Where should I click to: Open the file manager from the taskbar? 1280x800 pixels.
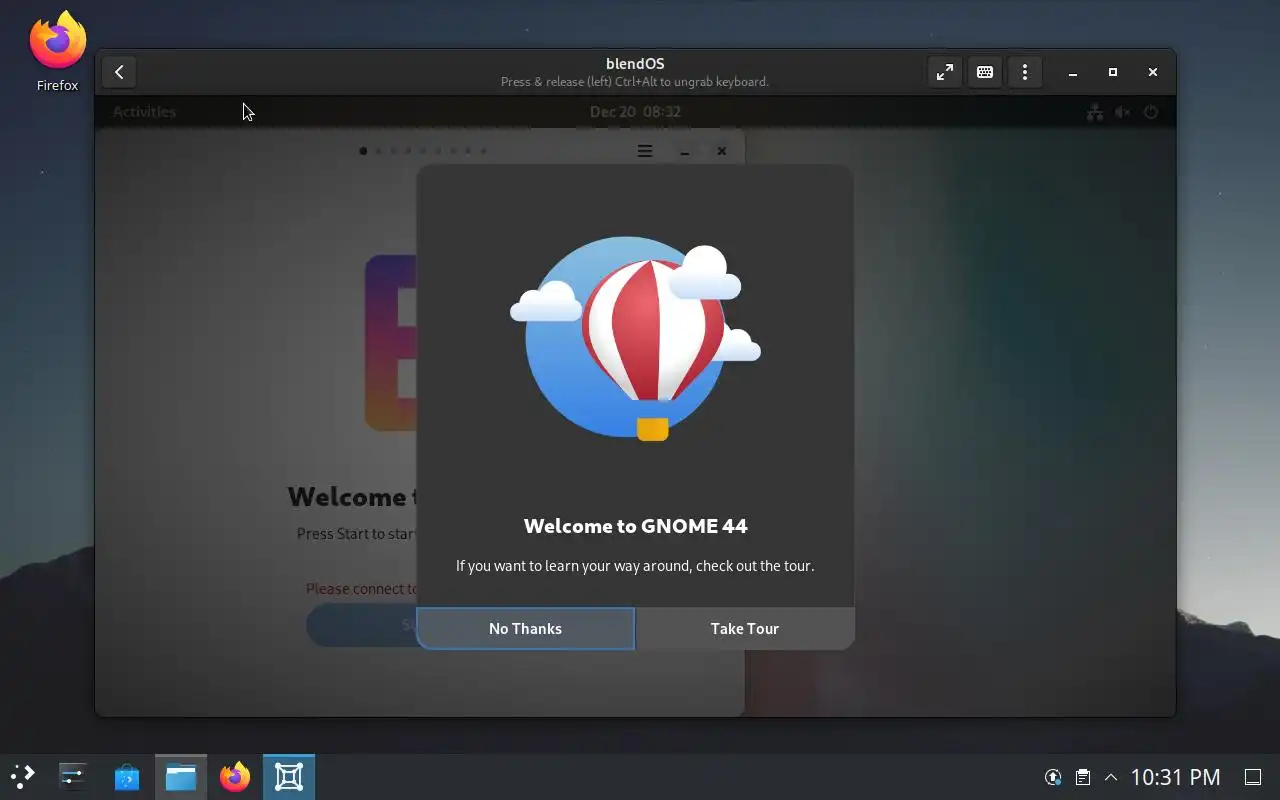click(x=181, y=777)
